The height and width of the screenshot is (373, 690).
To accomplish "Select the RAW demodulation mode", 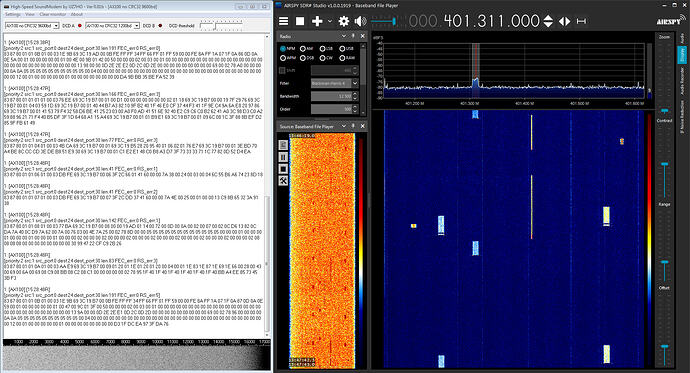I will tap(346, 58).
